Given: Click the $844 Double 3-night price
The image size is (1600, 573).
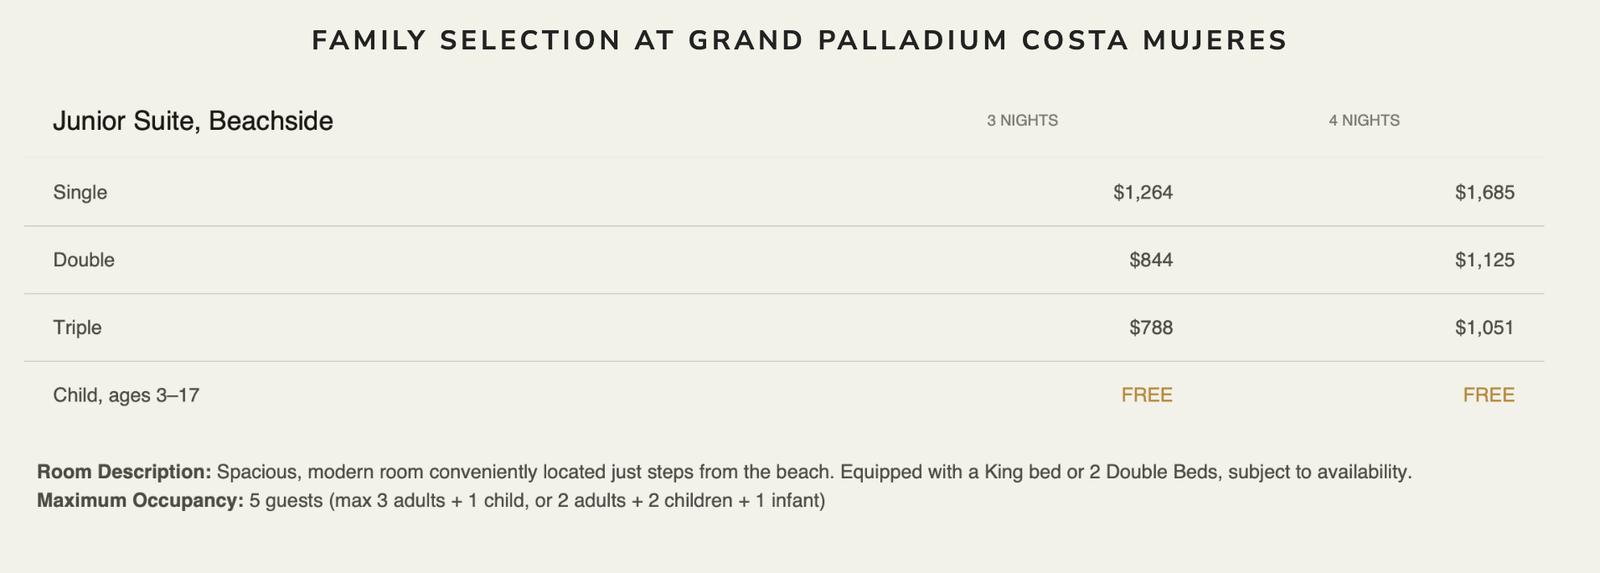Looking at the screenshot, I should (x=1151, y=260).
